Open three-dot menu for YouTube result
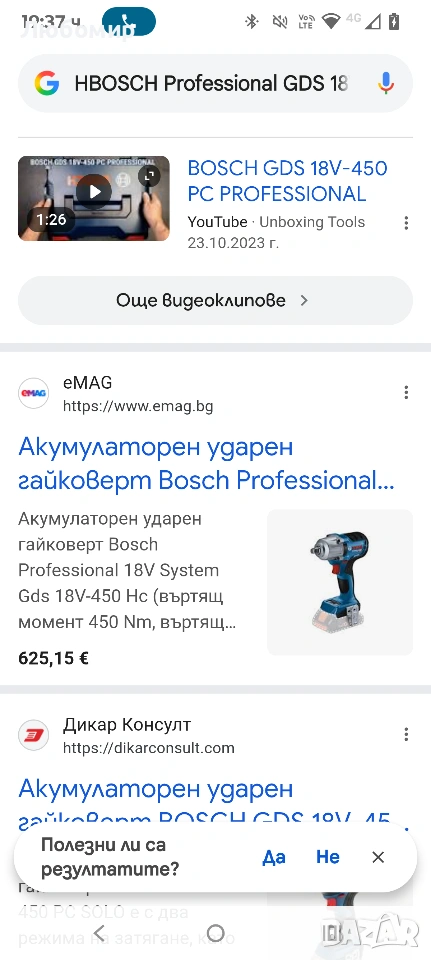This screenshot has height=960, width=431. 406,223
